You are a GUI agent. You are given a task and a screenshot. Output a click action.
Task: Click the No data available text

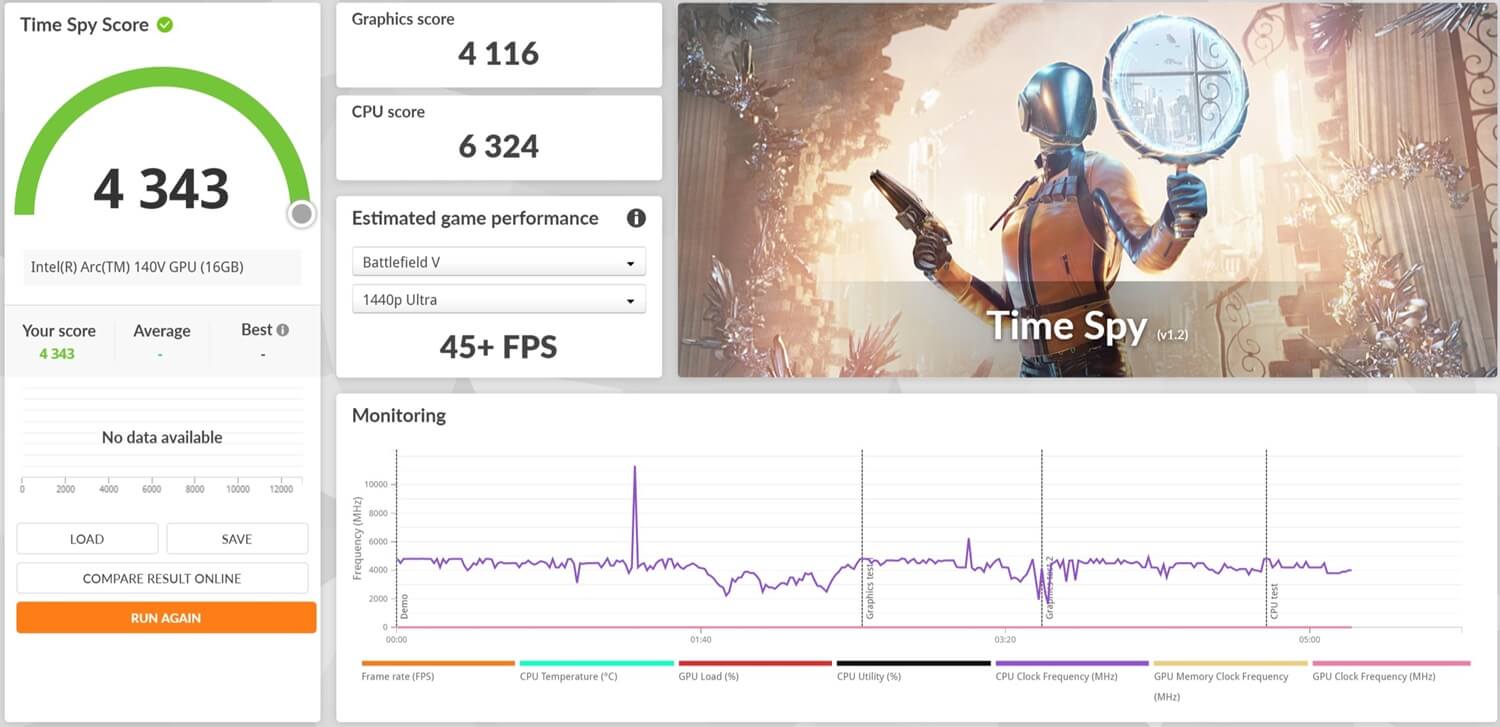(162, 437)
